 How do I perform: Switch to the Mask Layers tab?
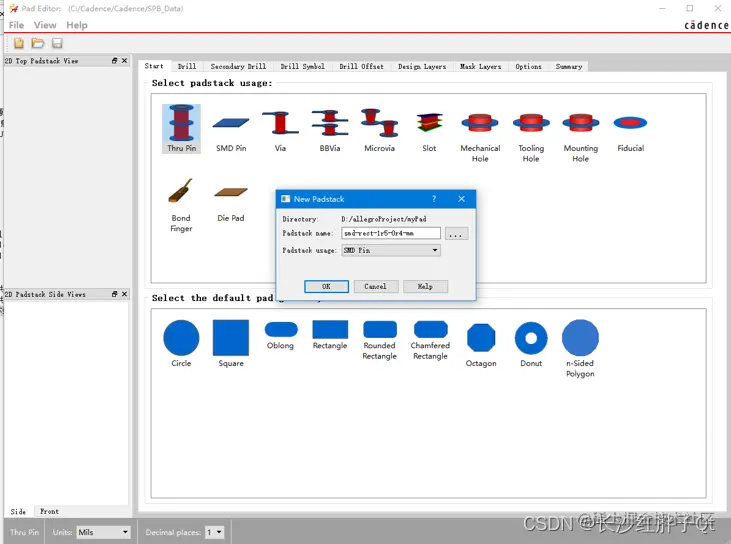coord(481,67)
